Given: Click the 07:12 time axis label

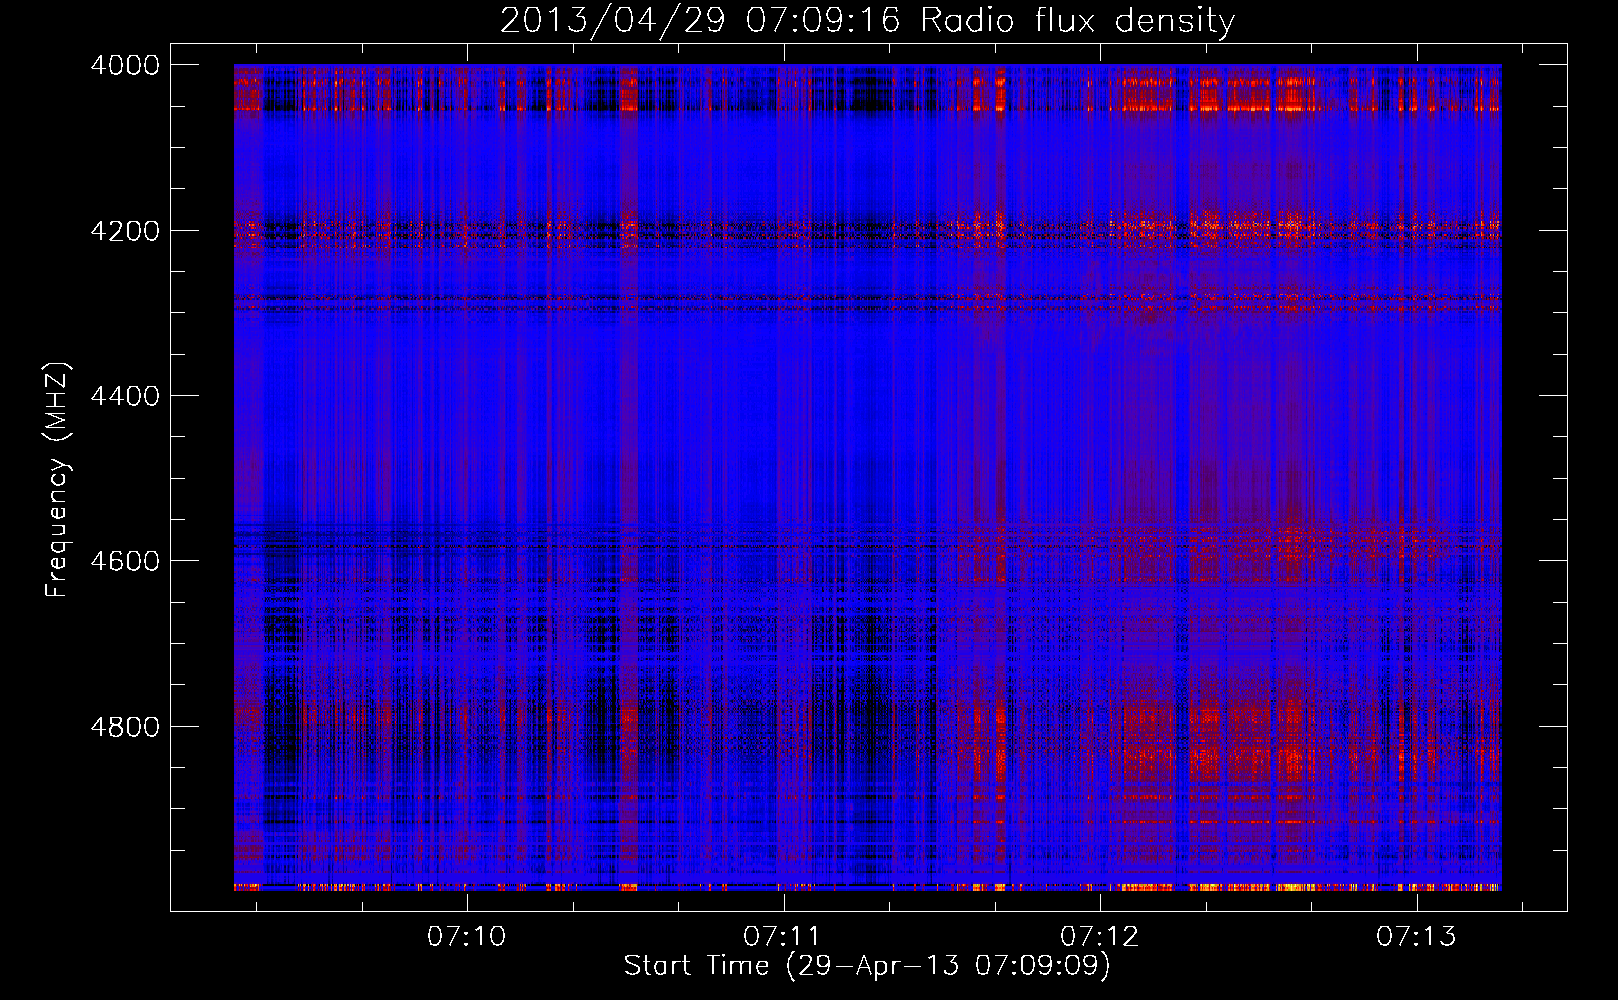Looking at the screenshot, I should point(1100,937).
